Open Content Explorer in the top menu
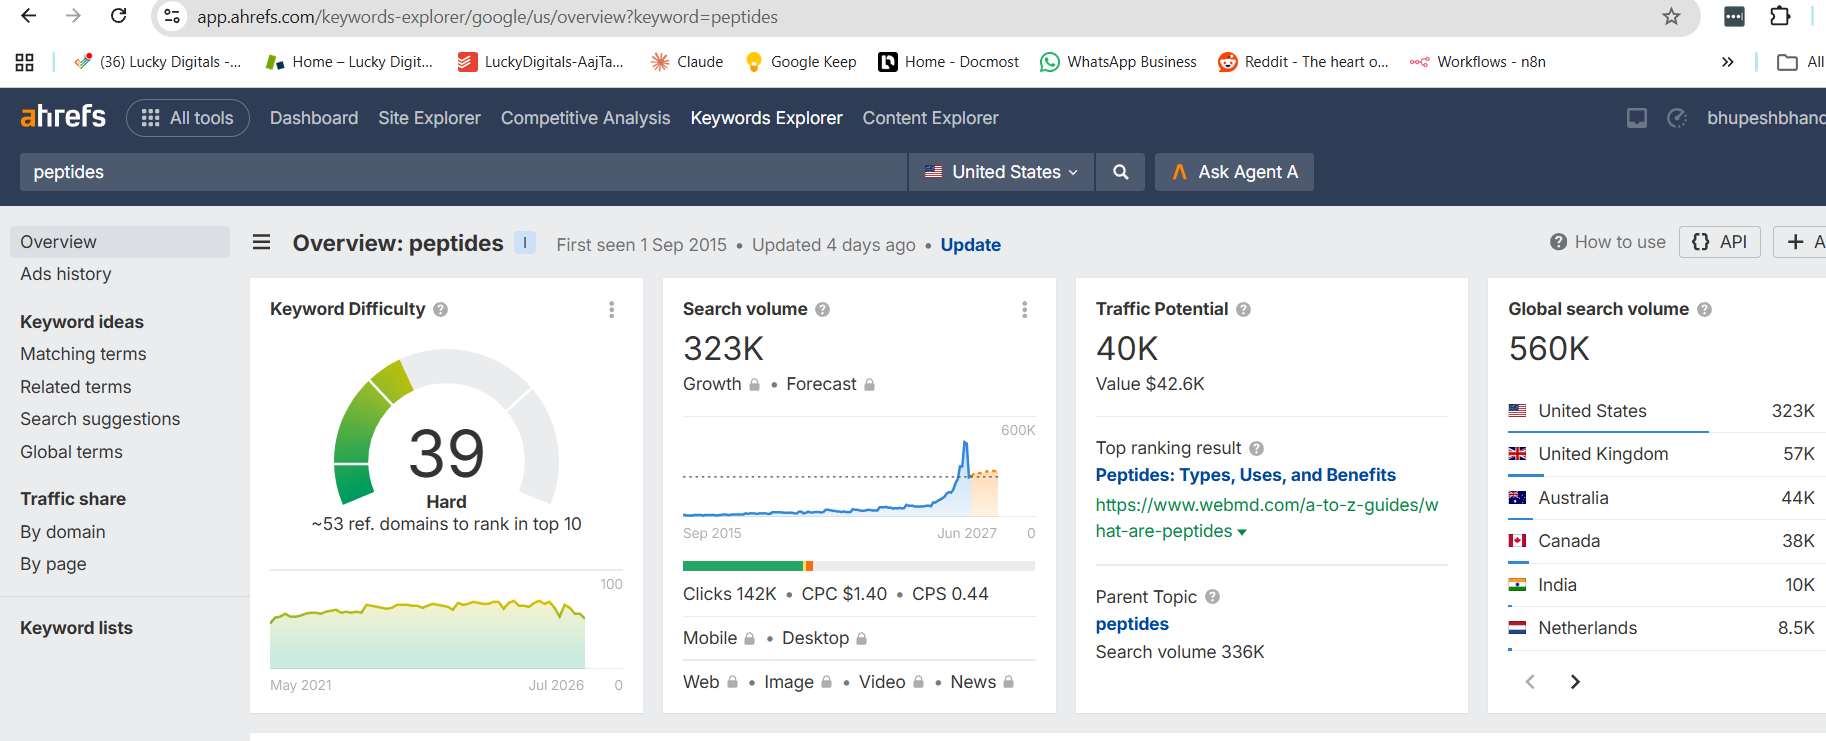This screenshot has height=741, width=1826. (930, 118)
